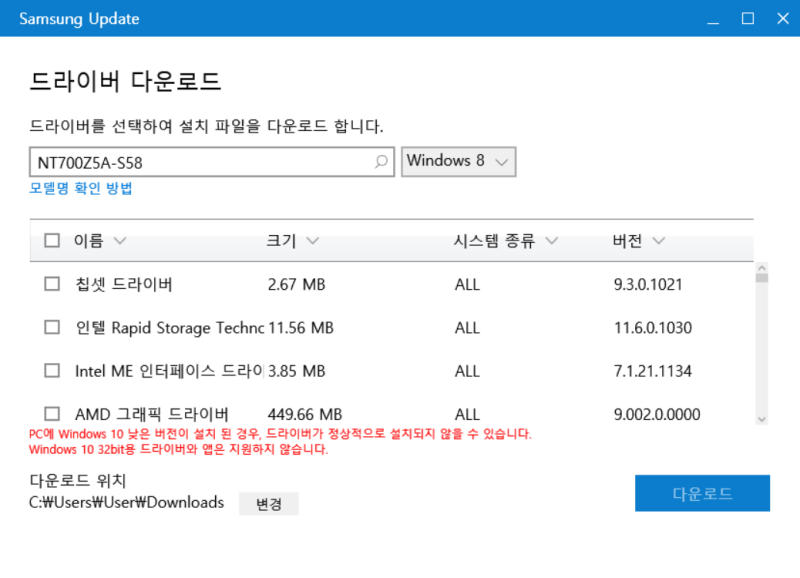Check the select-all checkbox in table header
800x578 pixels.
pos(52,240)
